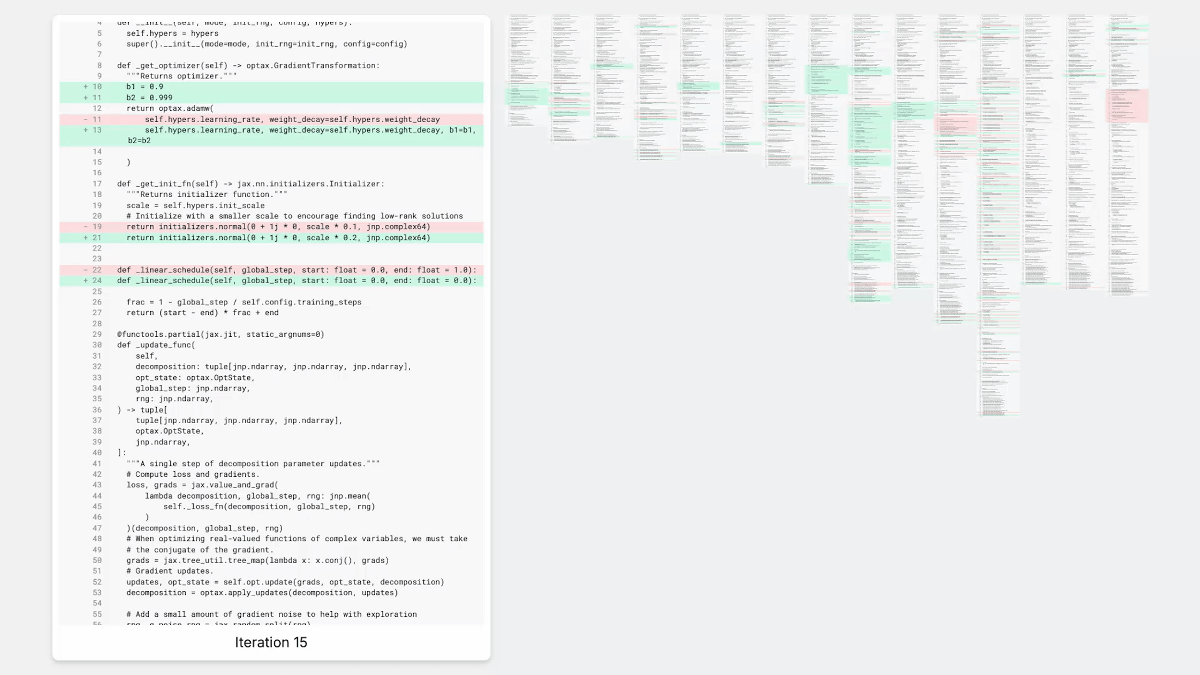Click the 'Returns initializer function.' docstring
Screen dimensions: 1200x675
pyautogui.click(x=206, y=195)
